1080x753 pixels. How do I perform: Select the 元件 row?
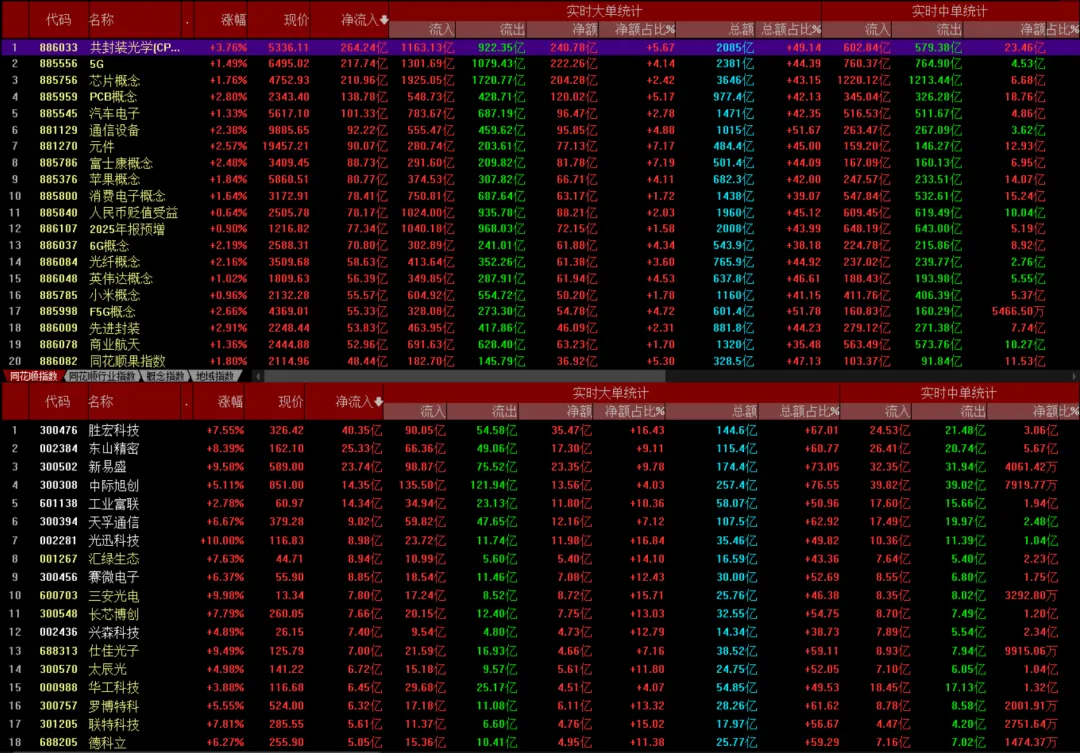coord(540,146)
